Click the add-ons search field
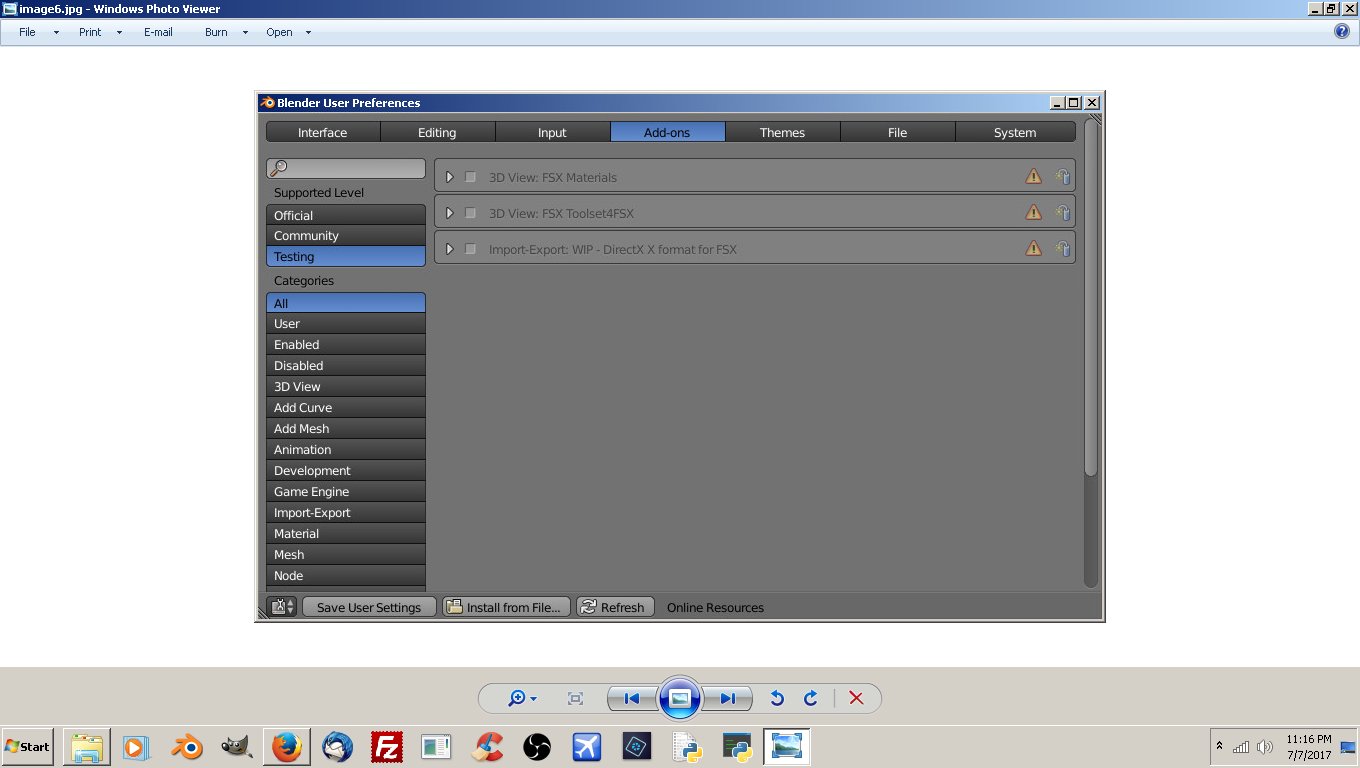This screenshot has width=1360, height=768. tap(346, 168)
